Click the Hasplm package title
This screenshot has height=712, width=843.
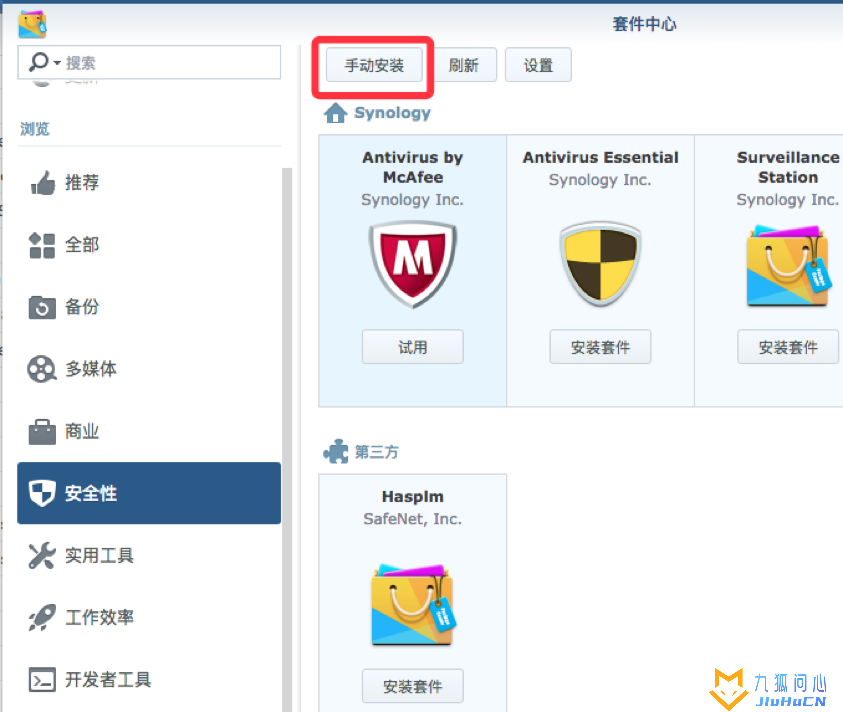[413, 496]
